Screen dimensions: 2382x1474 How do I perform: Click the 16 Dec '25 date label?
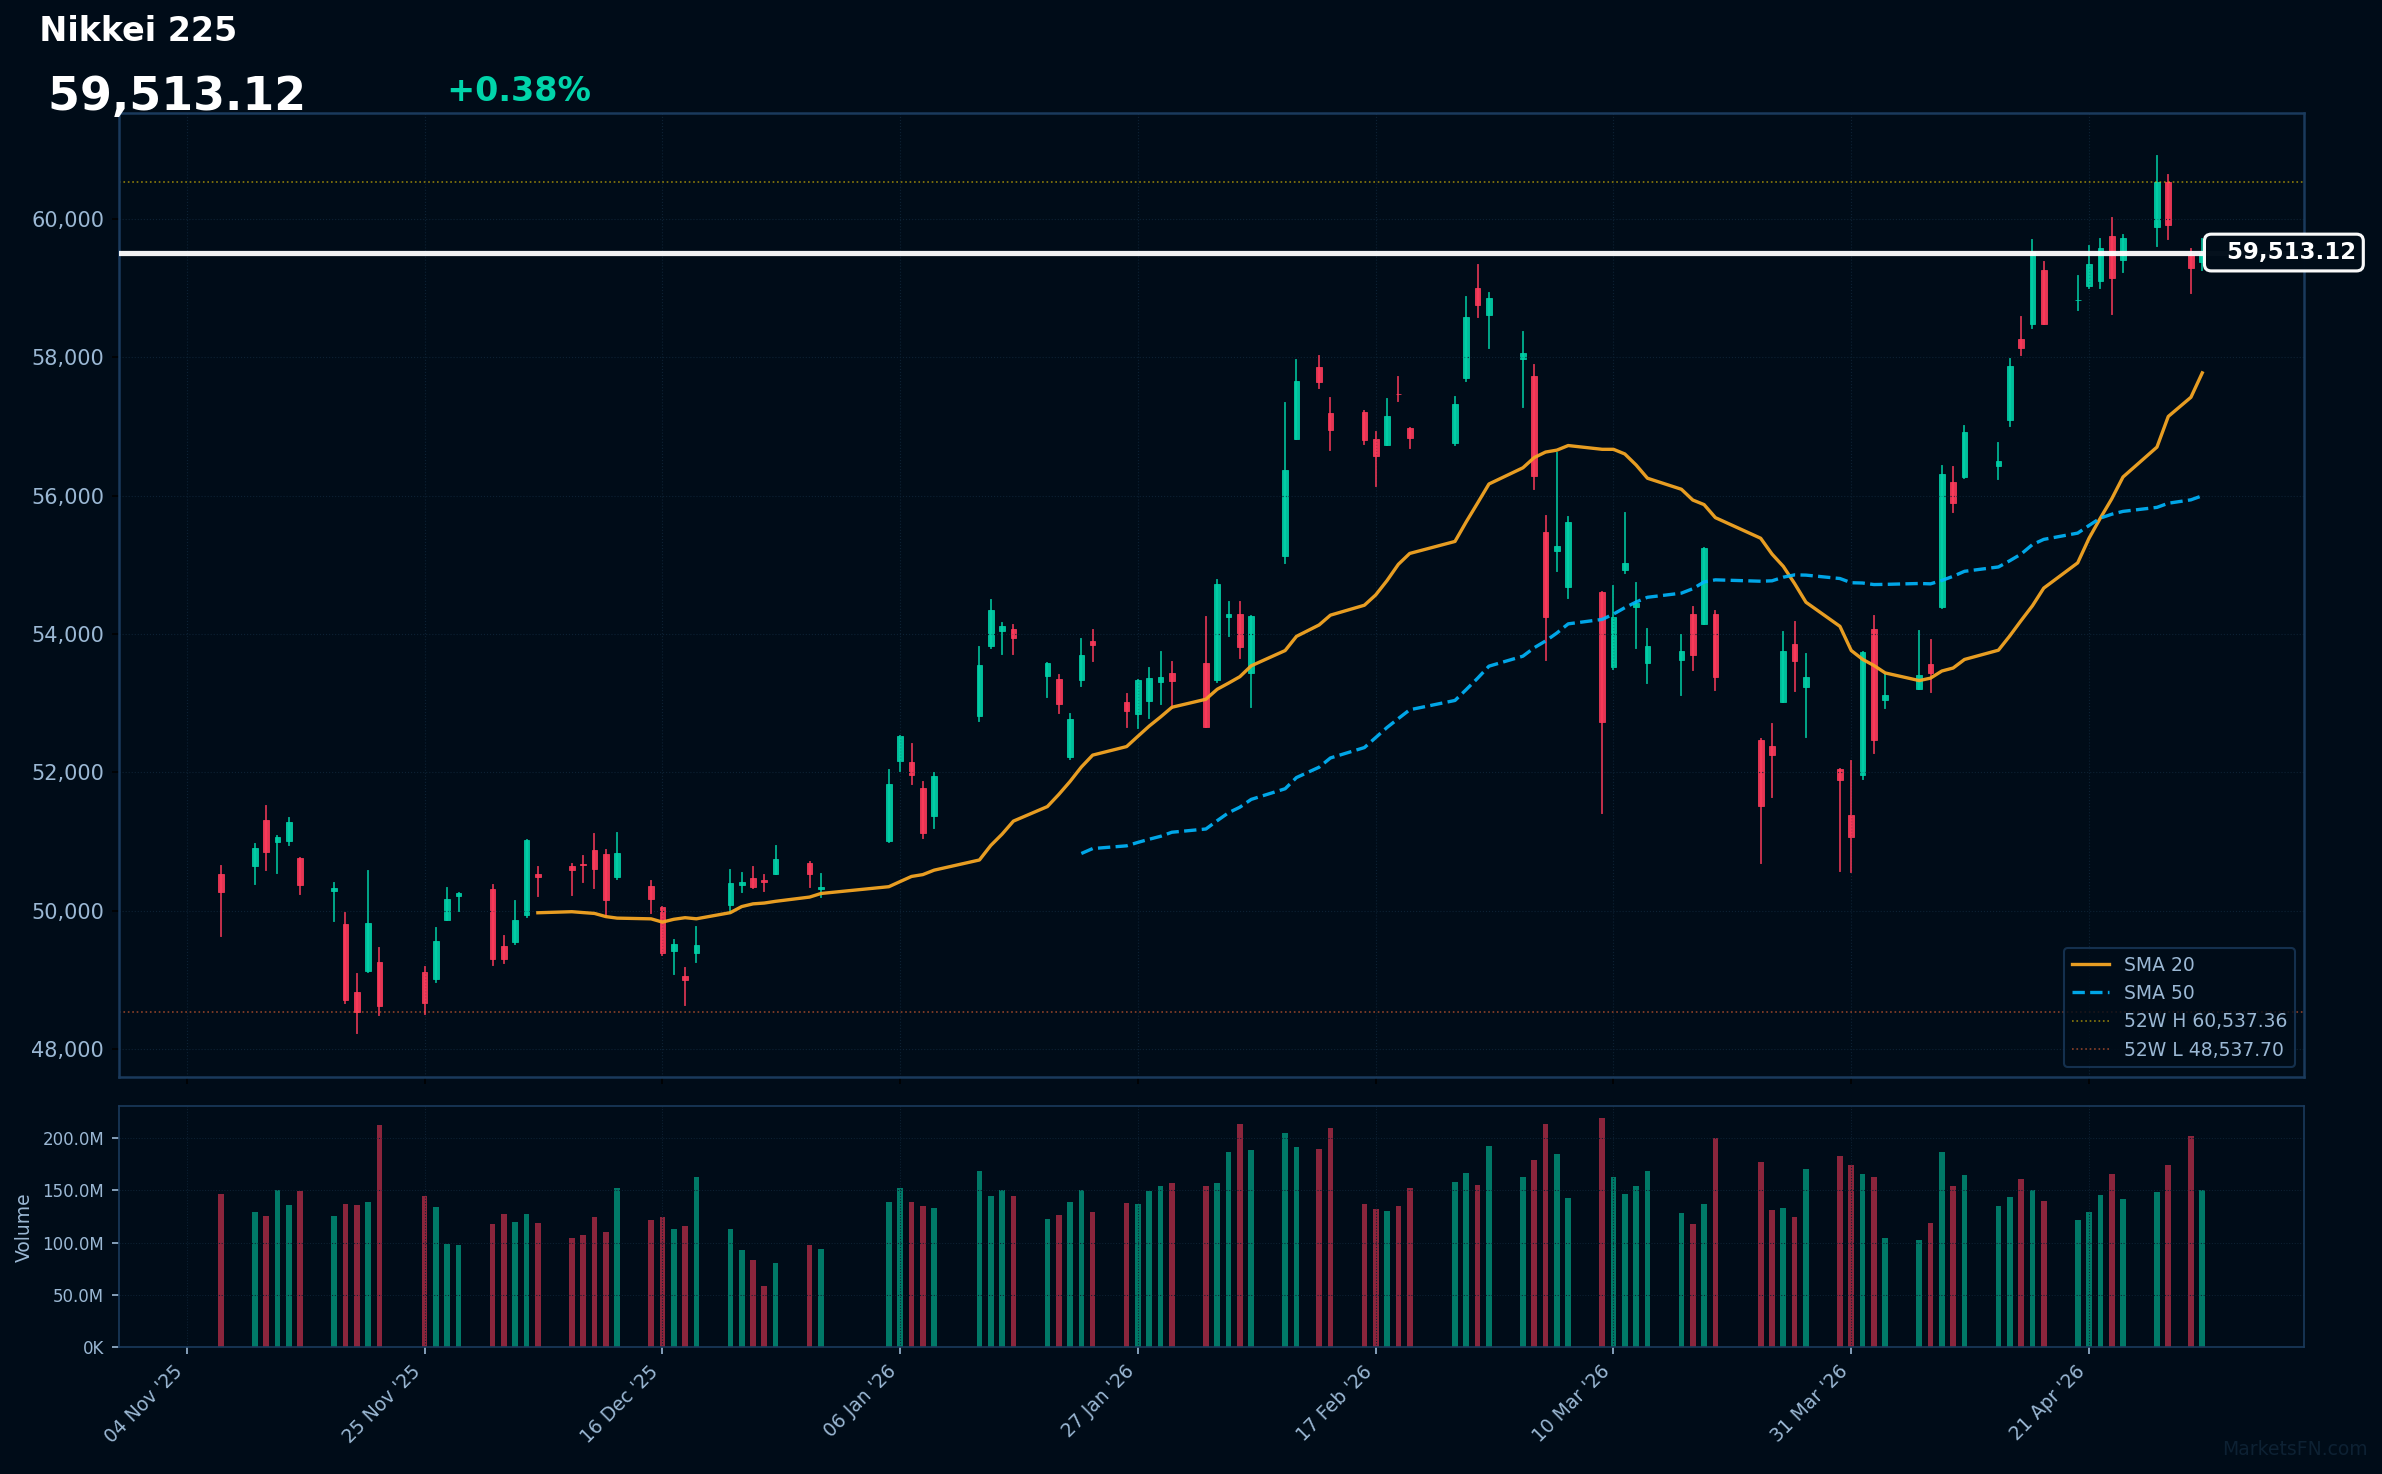click(x=620, y=1402)
